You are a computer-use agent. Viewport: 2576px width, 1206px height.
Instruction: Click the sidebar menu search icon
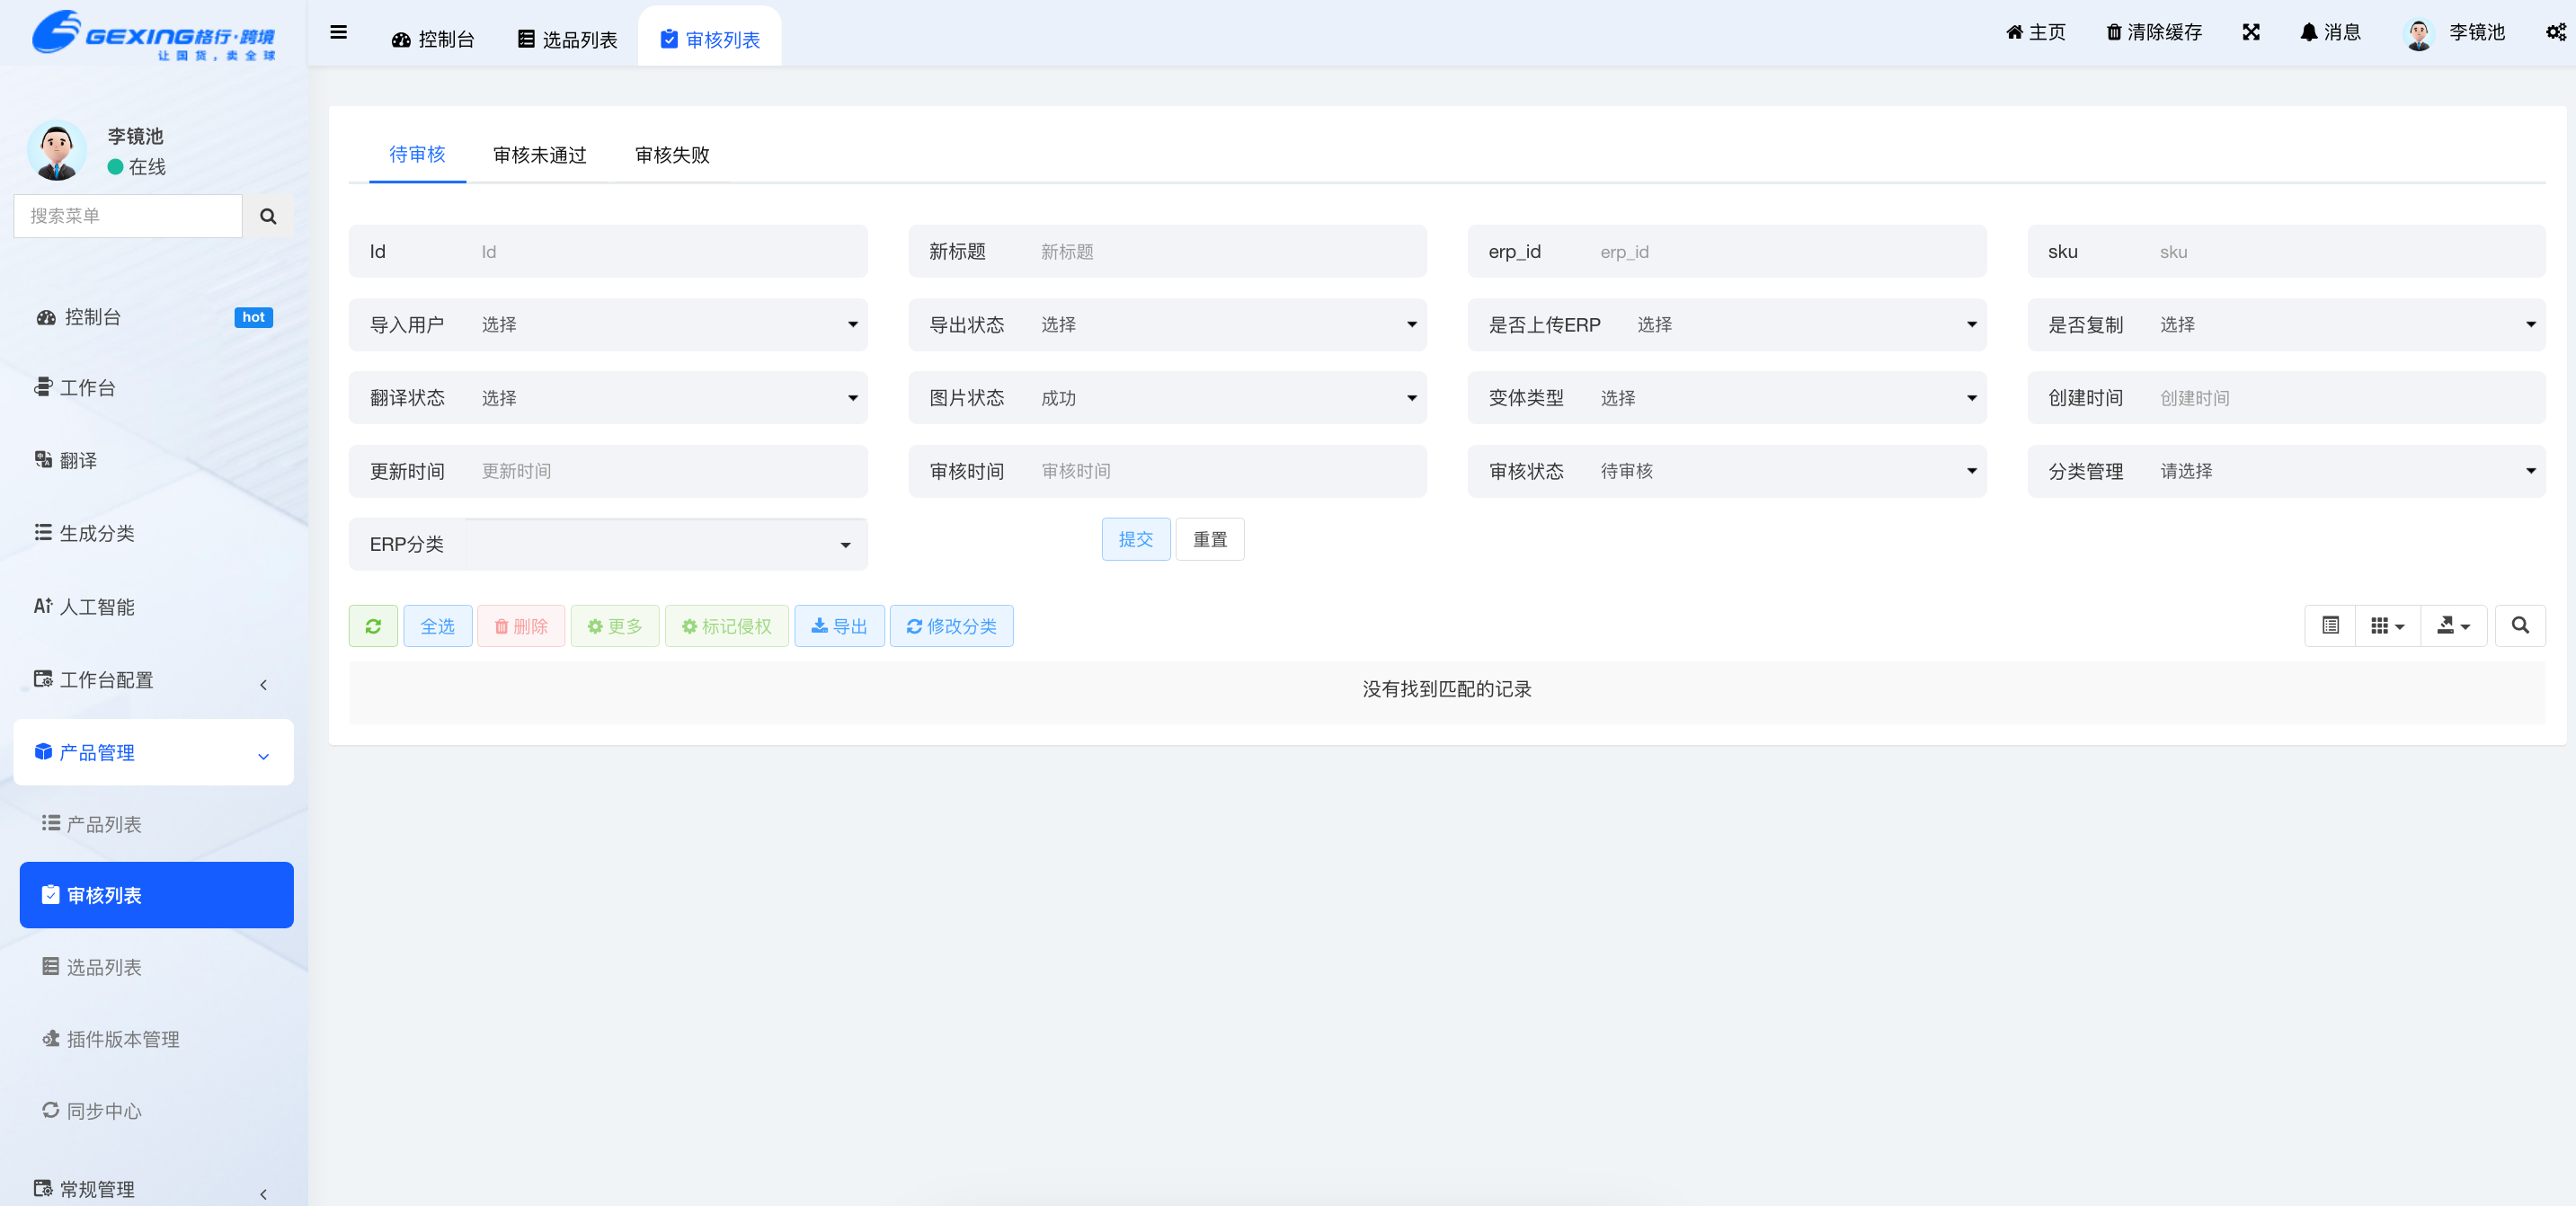268,216
